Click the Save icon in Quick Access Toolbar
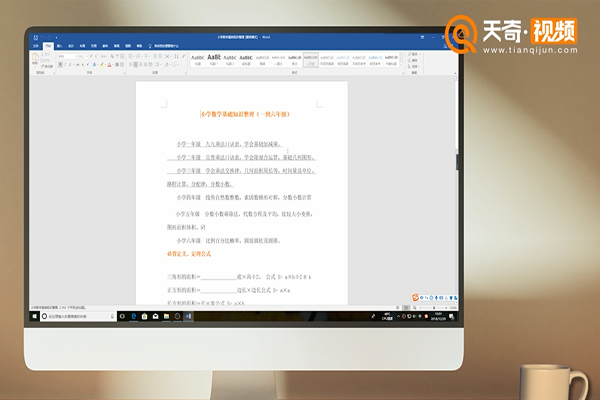The height and width of the screenshot is (400, 600). pos(36,38)
